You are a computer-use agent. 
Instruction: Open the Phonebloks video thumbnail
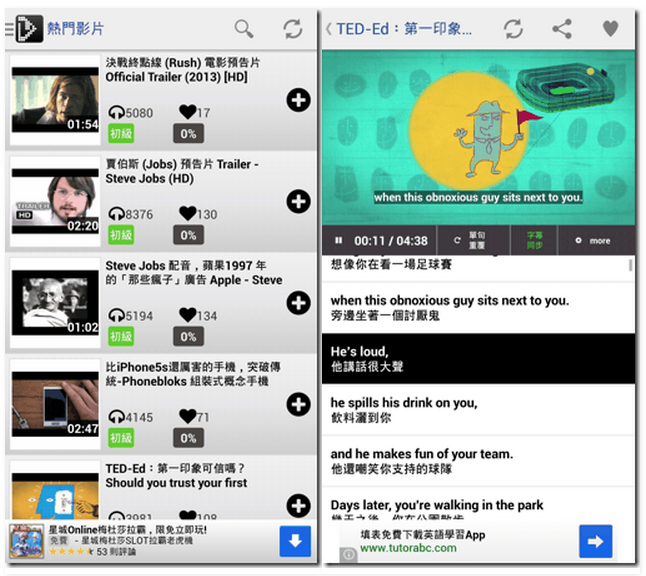[x=55, y=404]
